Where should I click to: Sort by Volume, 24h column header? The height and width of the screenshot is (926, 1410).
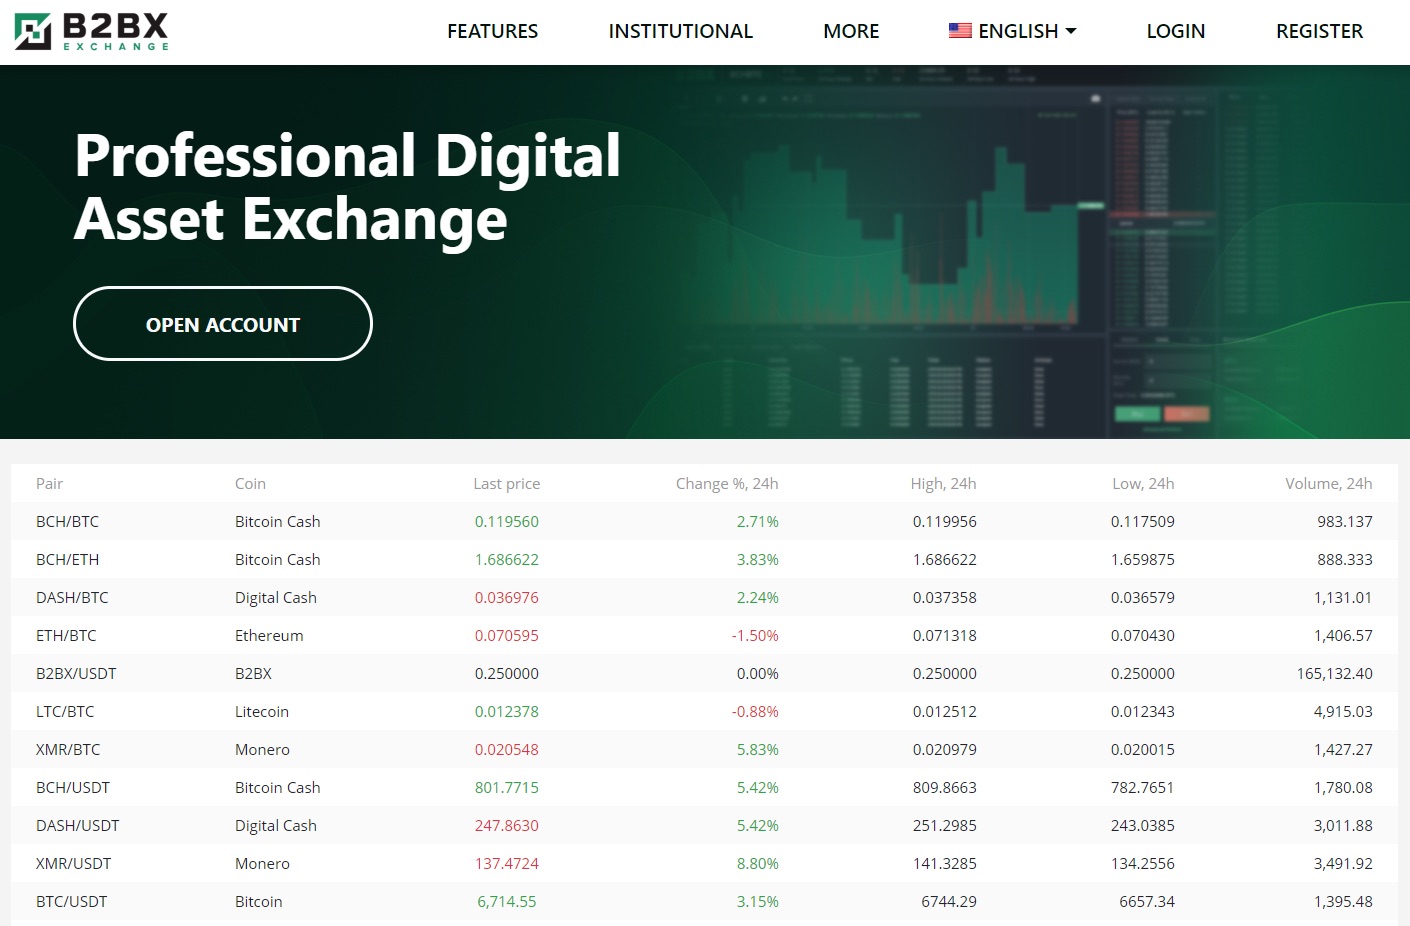(x=1328, y=484)
